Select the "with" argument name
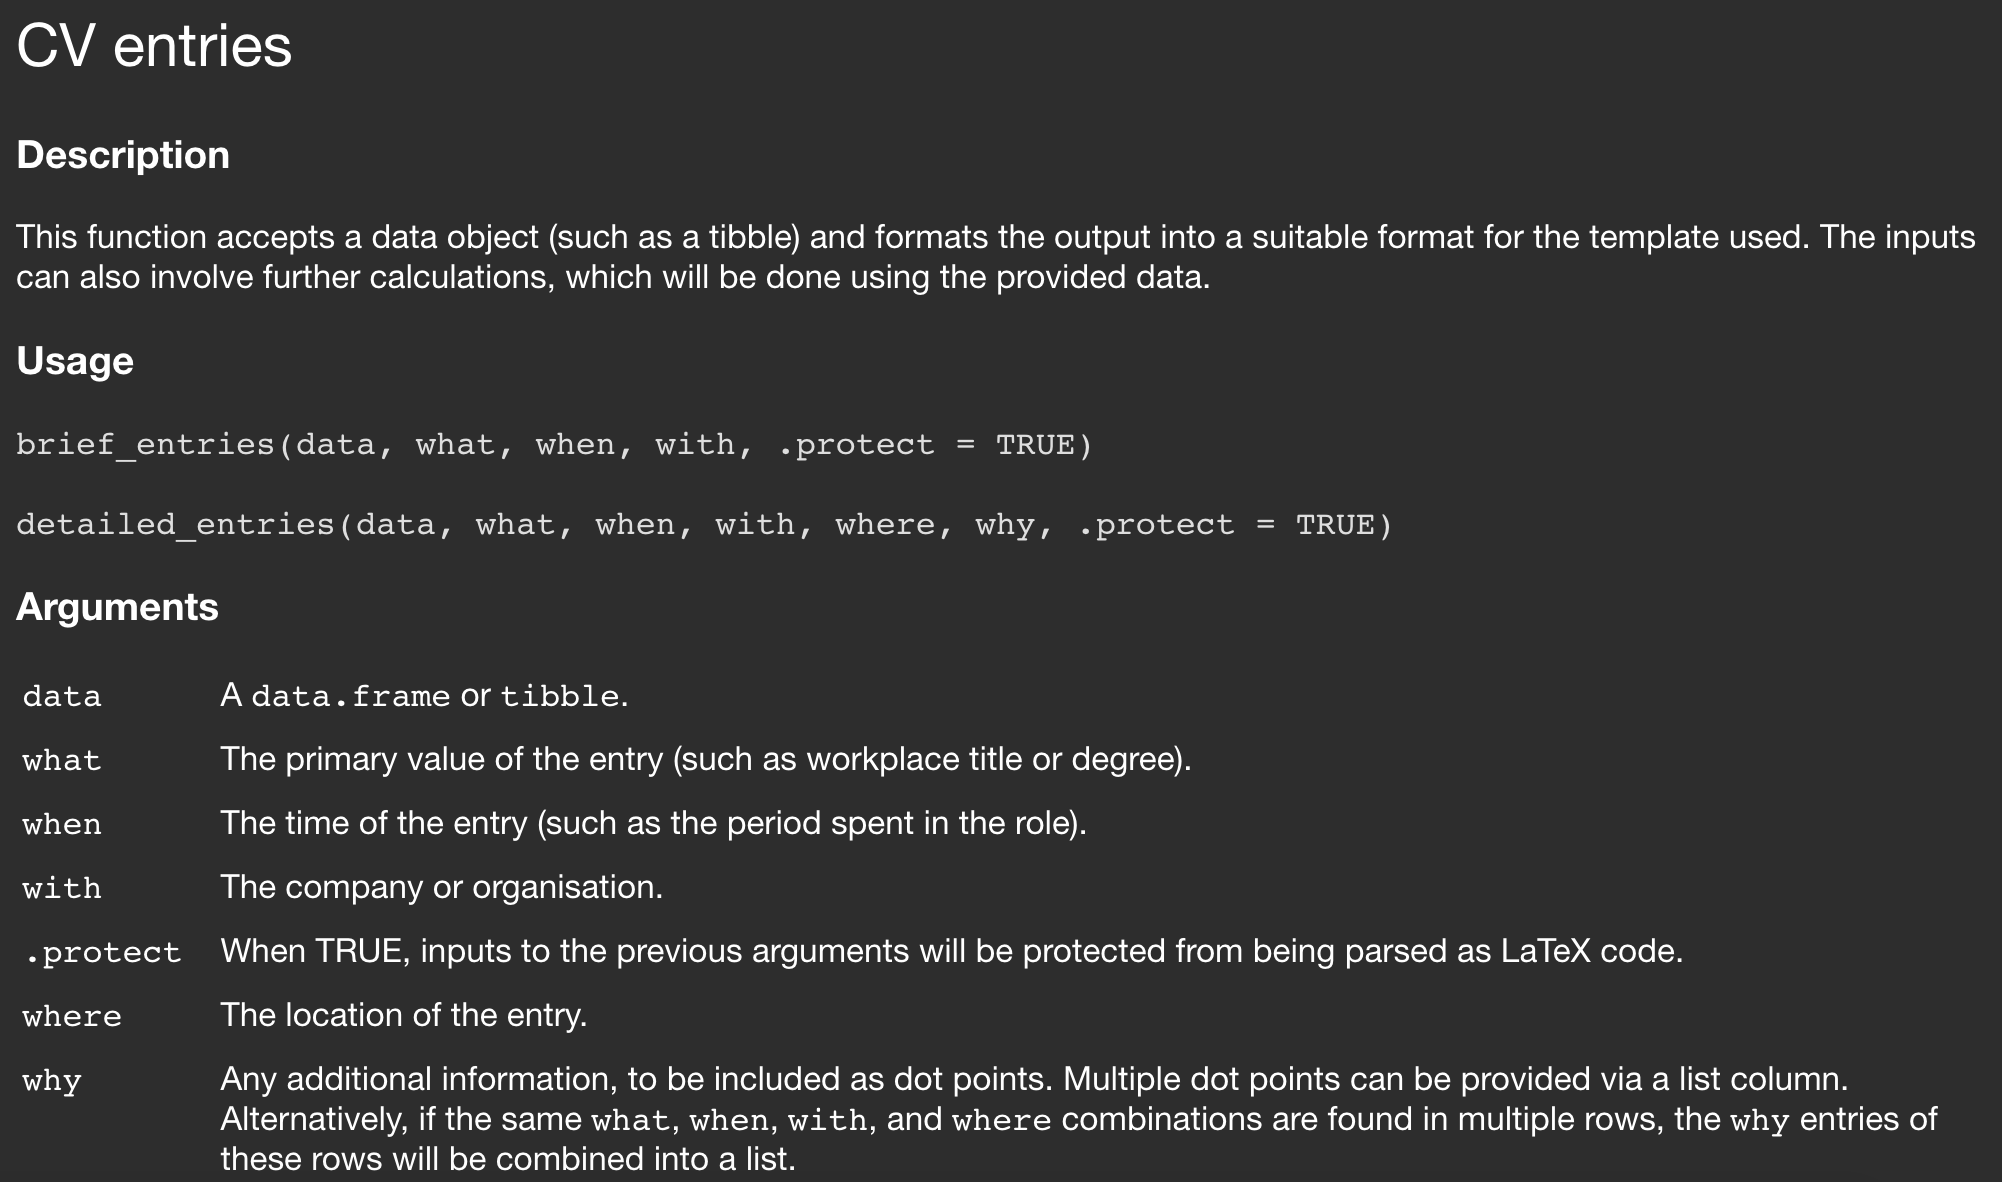The image size is (2002, 1182). 62,888
